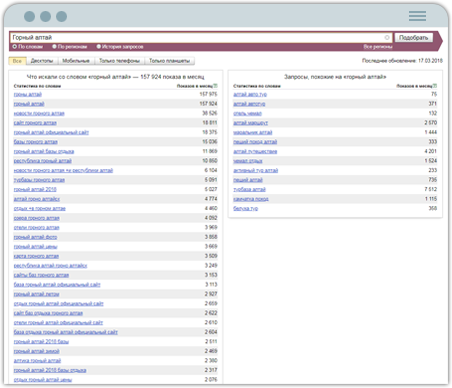This screenshot has width=452, height=388.
Task: Open the 'новости горного алтая' query link
Action: coord(39,113)
